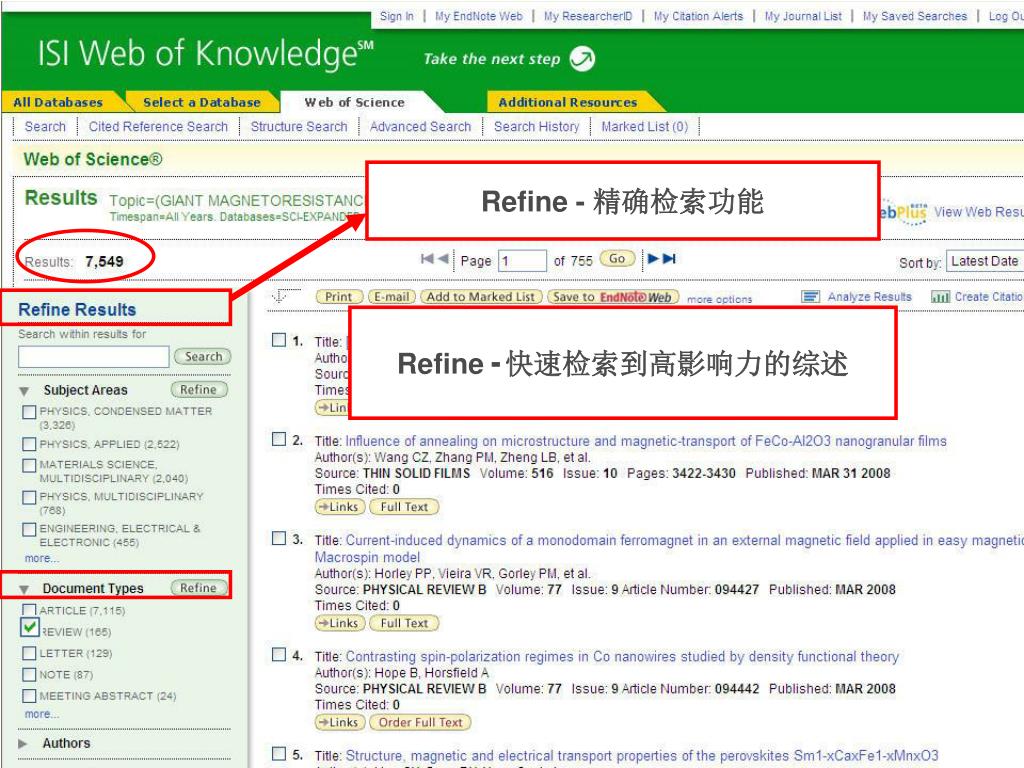Click Links button for result 3
1024x768 pixels.
point(338,622)
